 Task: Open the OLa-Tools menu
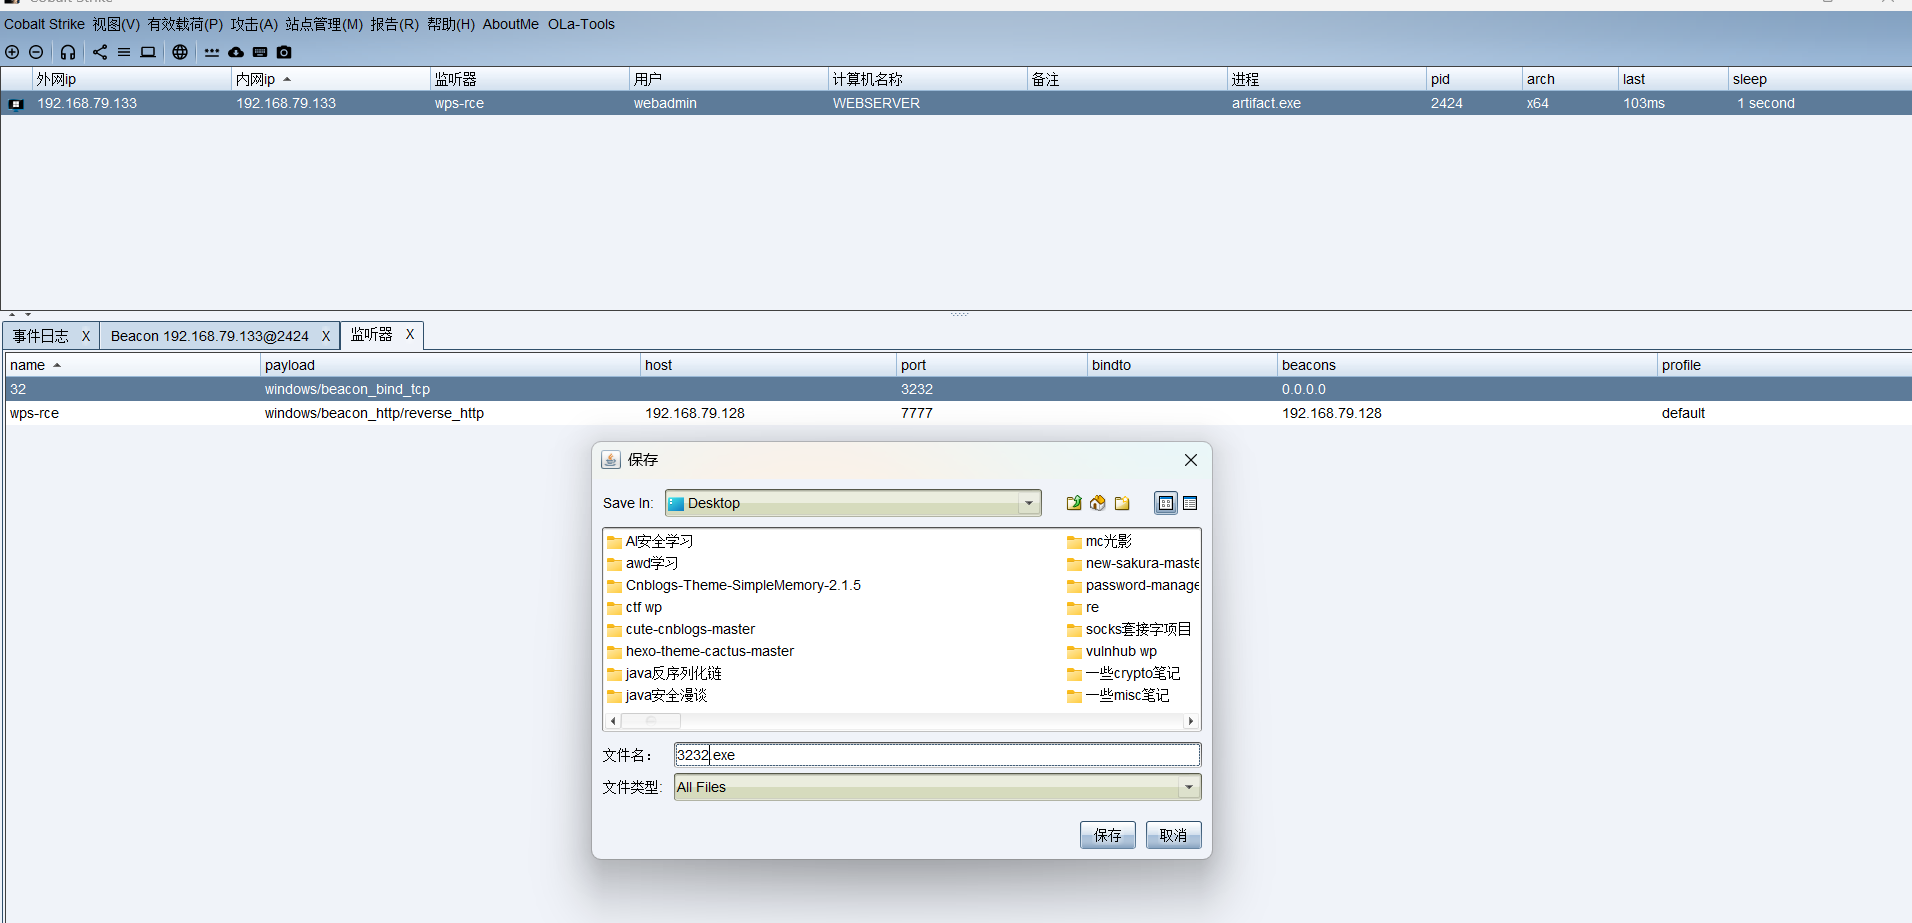coord(581,24)
